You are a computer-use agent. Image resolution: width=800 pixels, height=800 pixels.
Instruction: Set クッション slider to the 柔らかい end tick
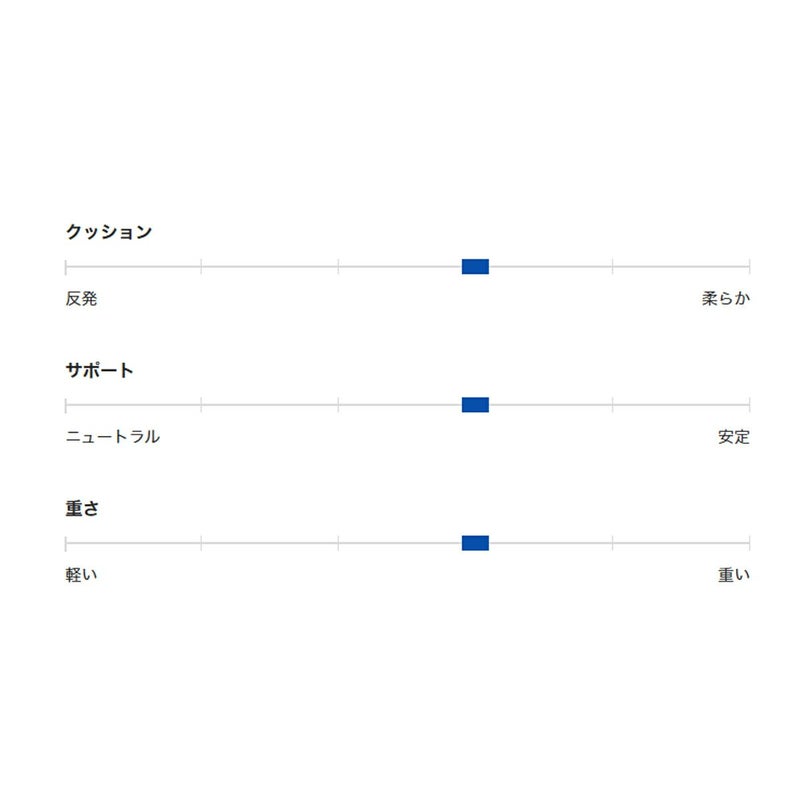[749, 266]
